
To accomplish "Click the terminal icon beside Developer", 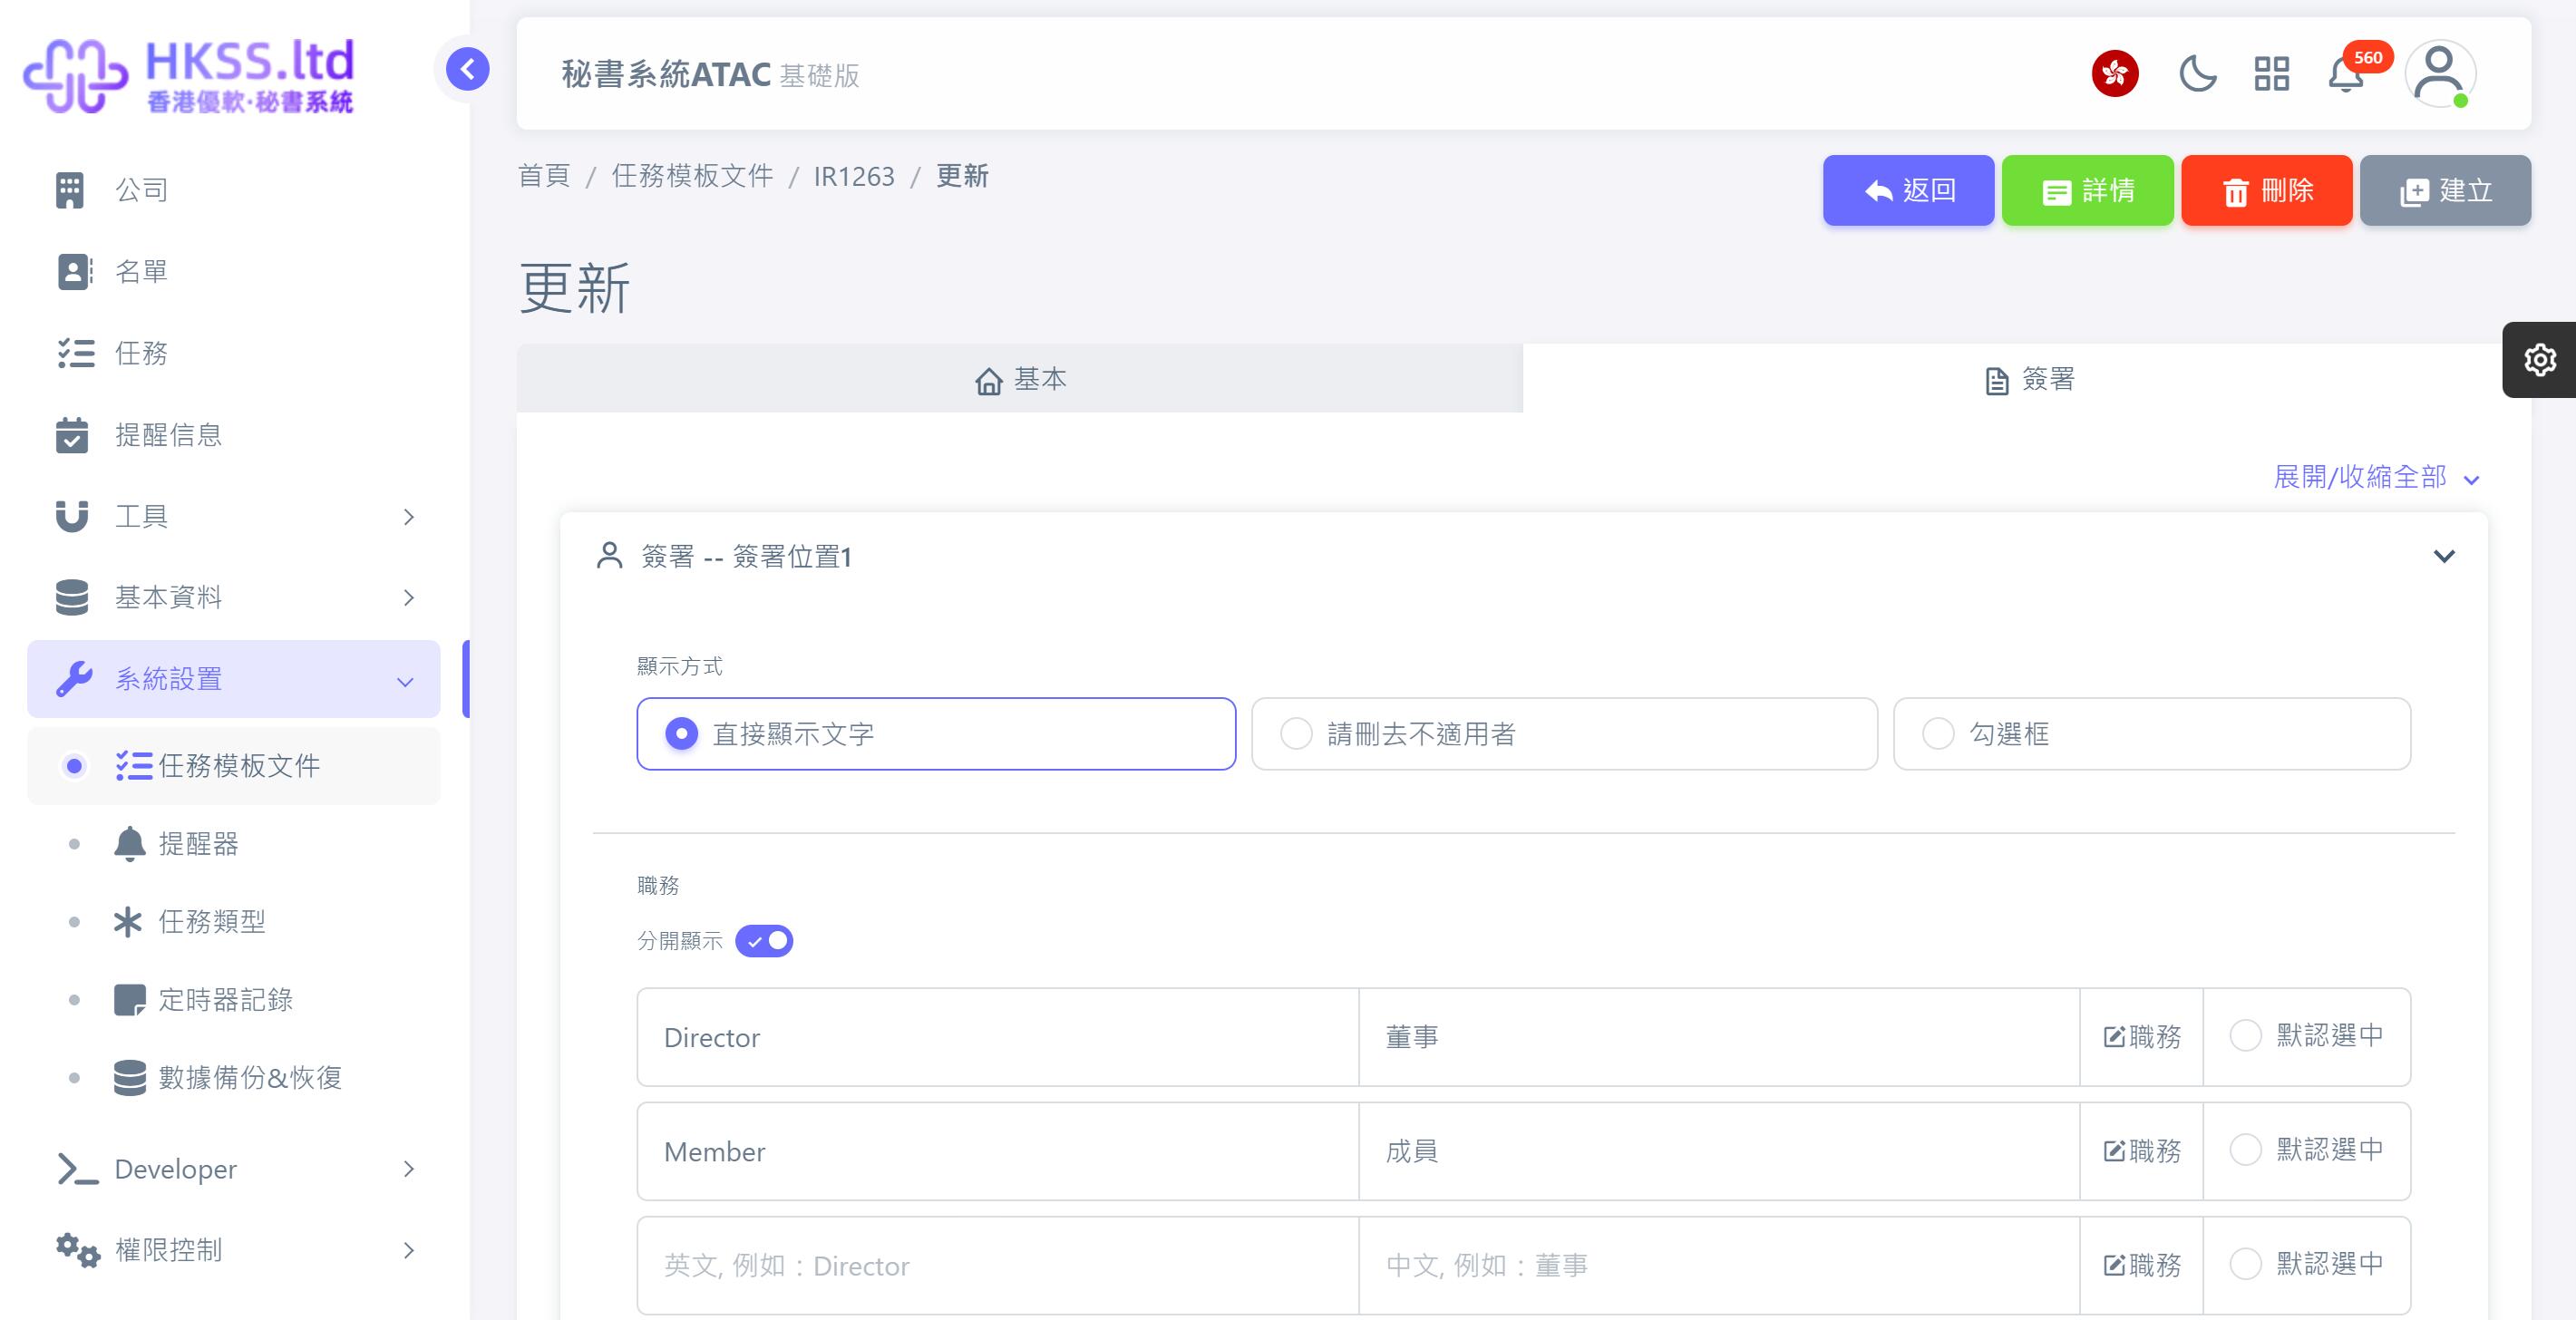I will pyautogui.click(x=78, y=1169).
